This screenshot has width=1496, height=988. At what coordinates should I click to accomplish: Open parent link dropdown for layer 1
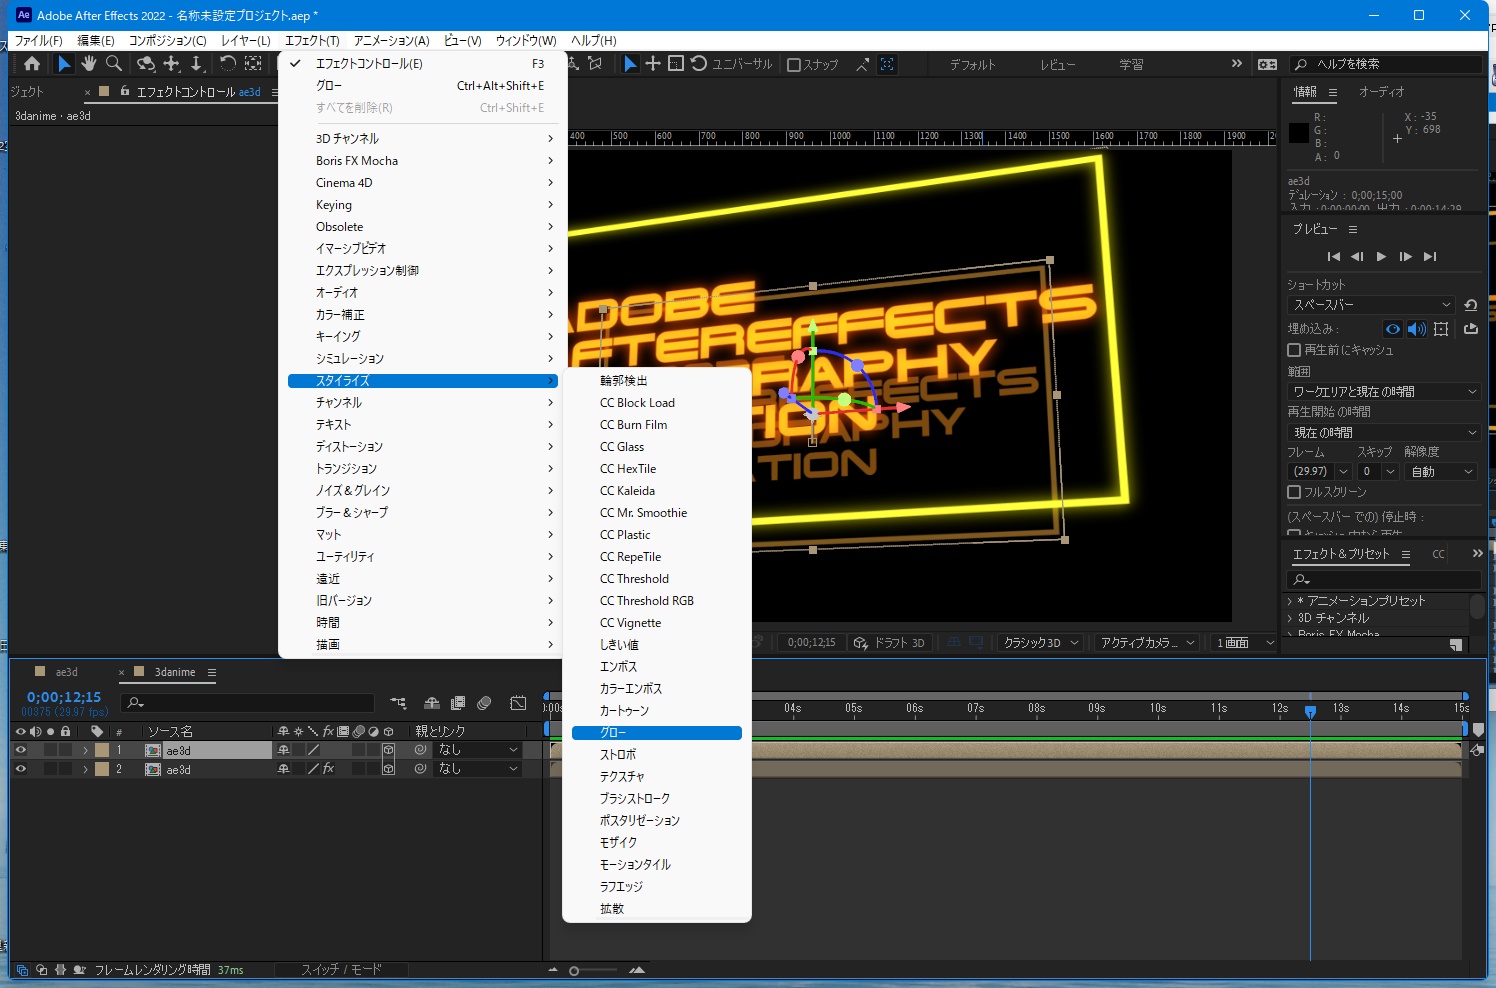tap(479, 750)
